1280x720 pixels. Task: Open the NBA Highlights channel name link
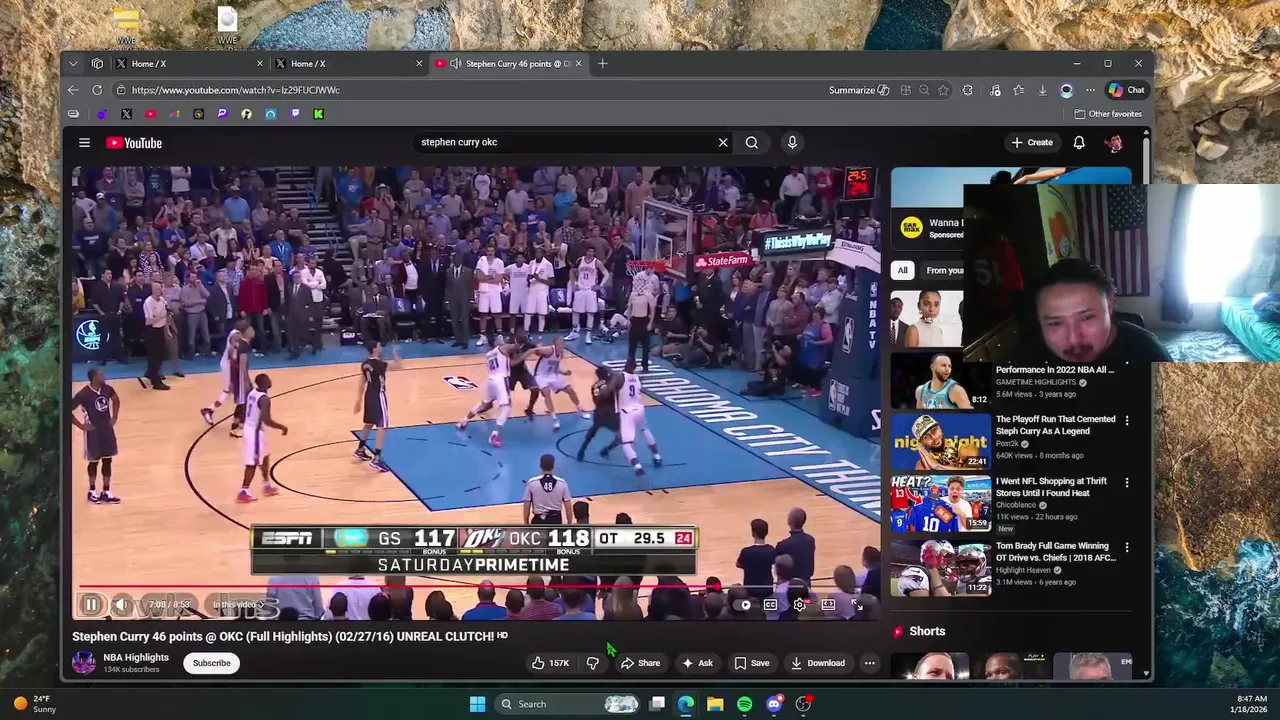[x=136, y=658]
